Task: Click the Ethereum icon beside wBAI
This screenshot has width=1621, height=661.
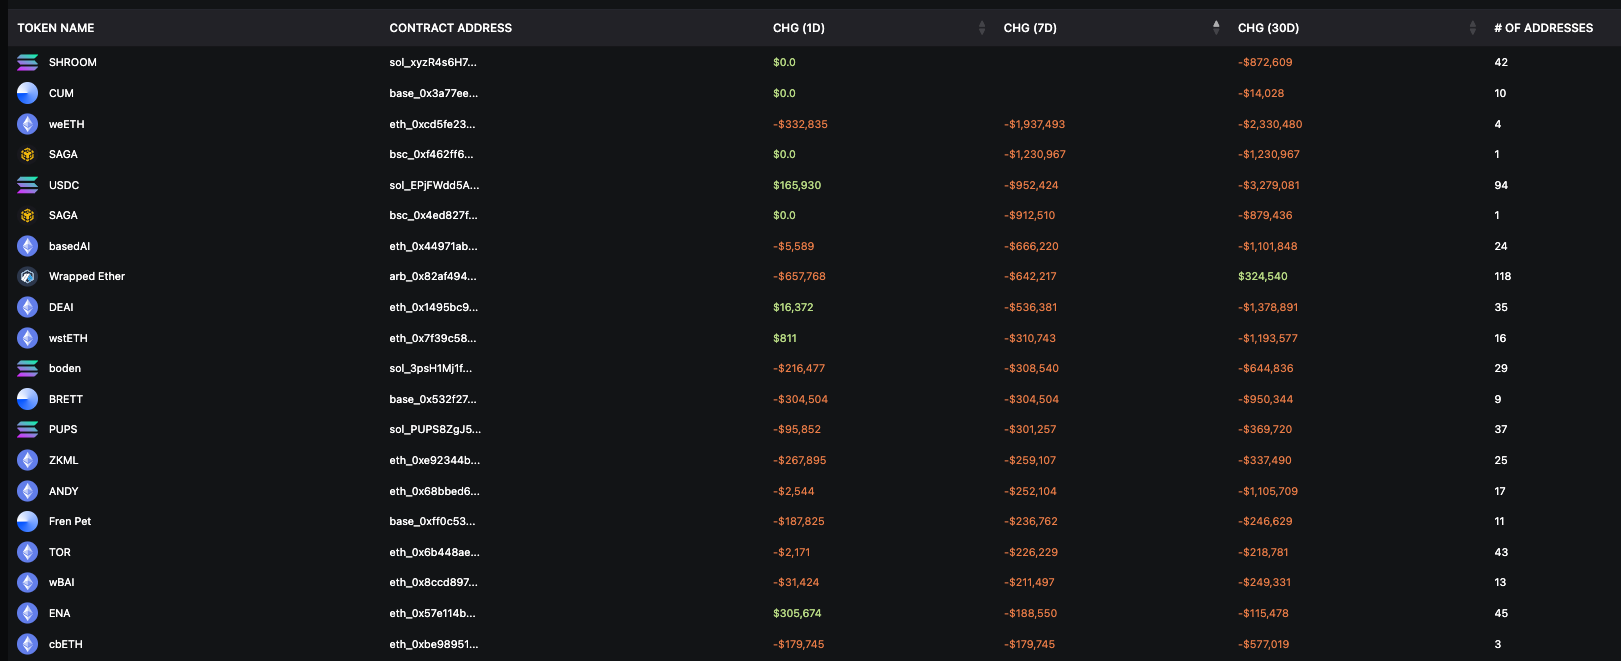Action: (x=28, y=583)
